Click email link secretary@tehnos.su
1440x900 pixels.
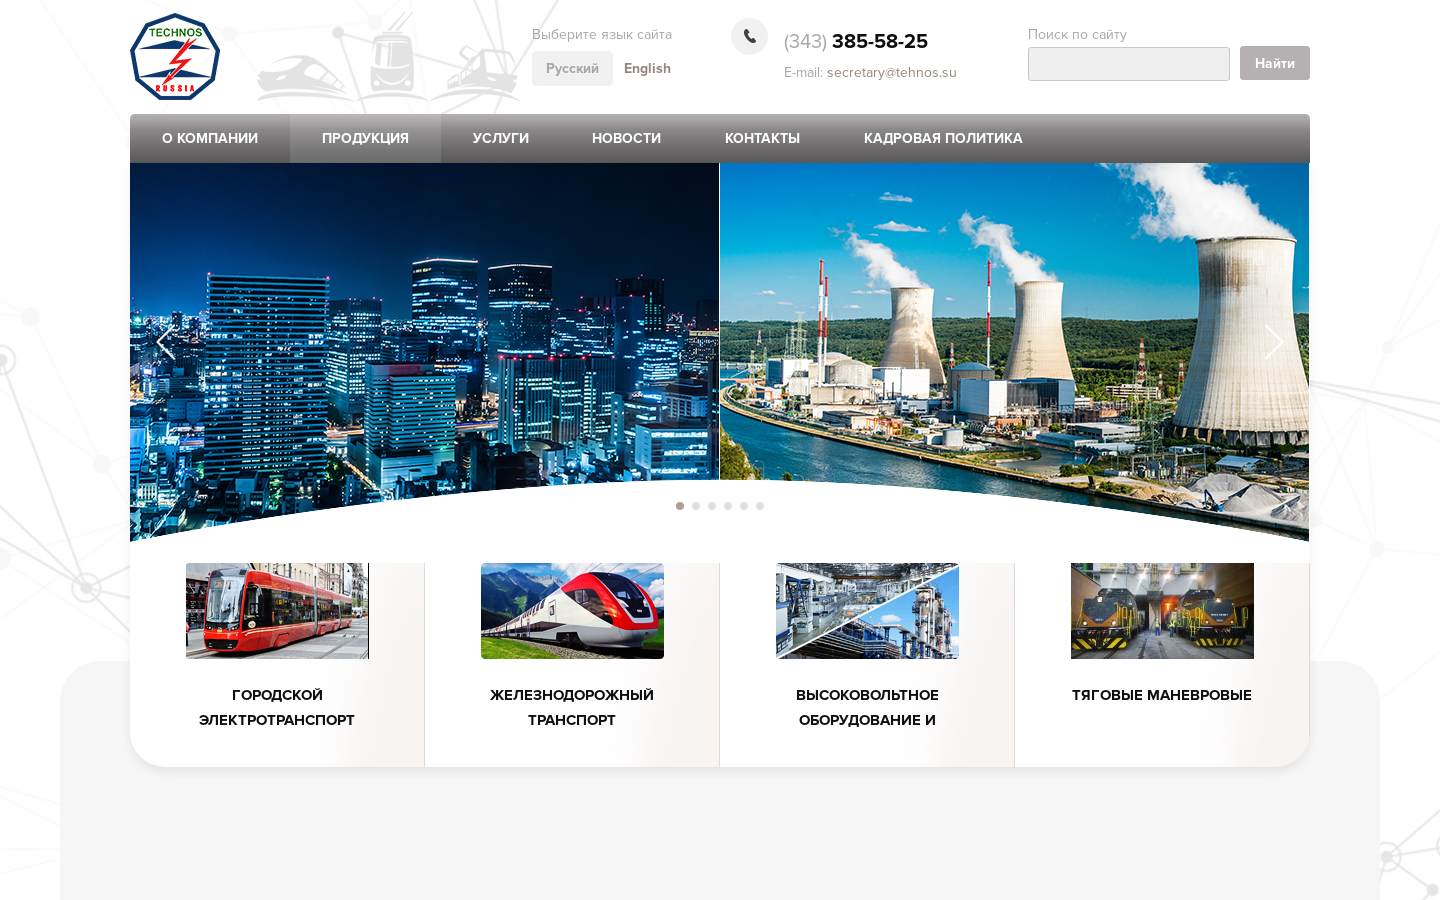tap(892, 72)
